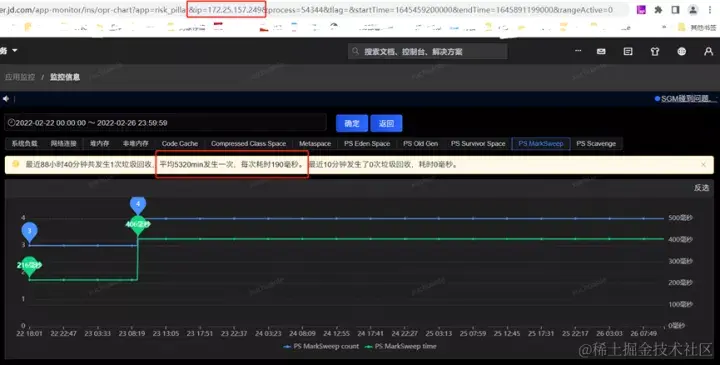Select the Metaspace tab

pyautogui.click(x=315, y=144)
